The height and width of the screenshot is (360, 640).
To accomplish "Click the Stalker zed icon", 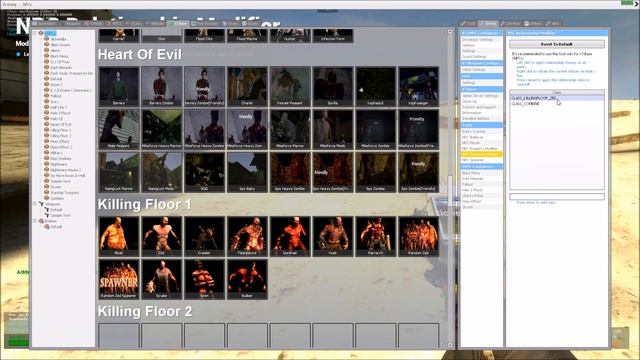I will [247, 279].
